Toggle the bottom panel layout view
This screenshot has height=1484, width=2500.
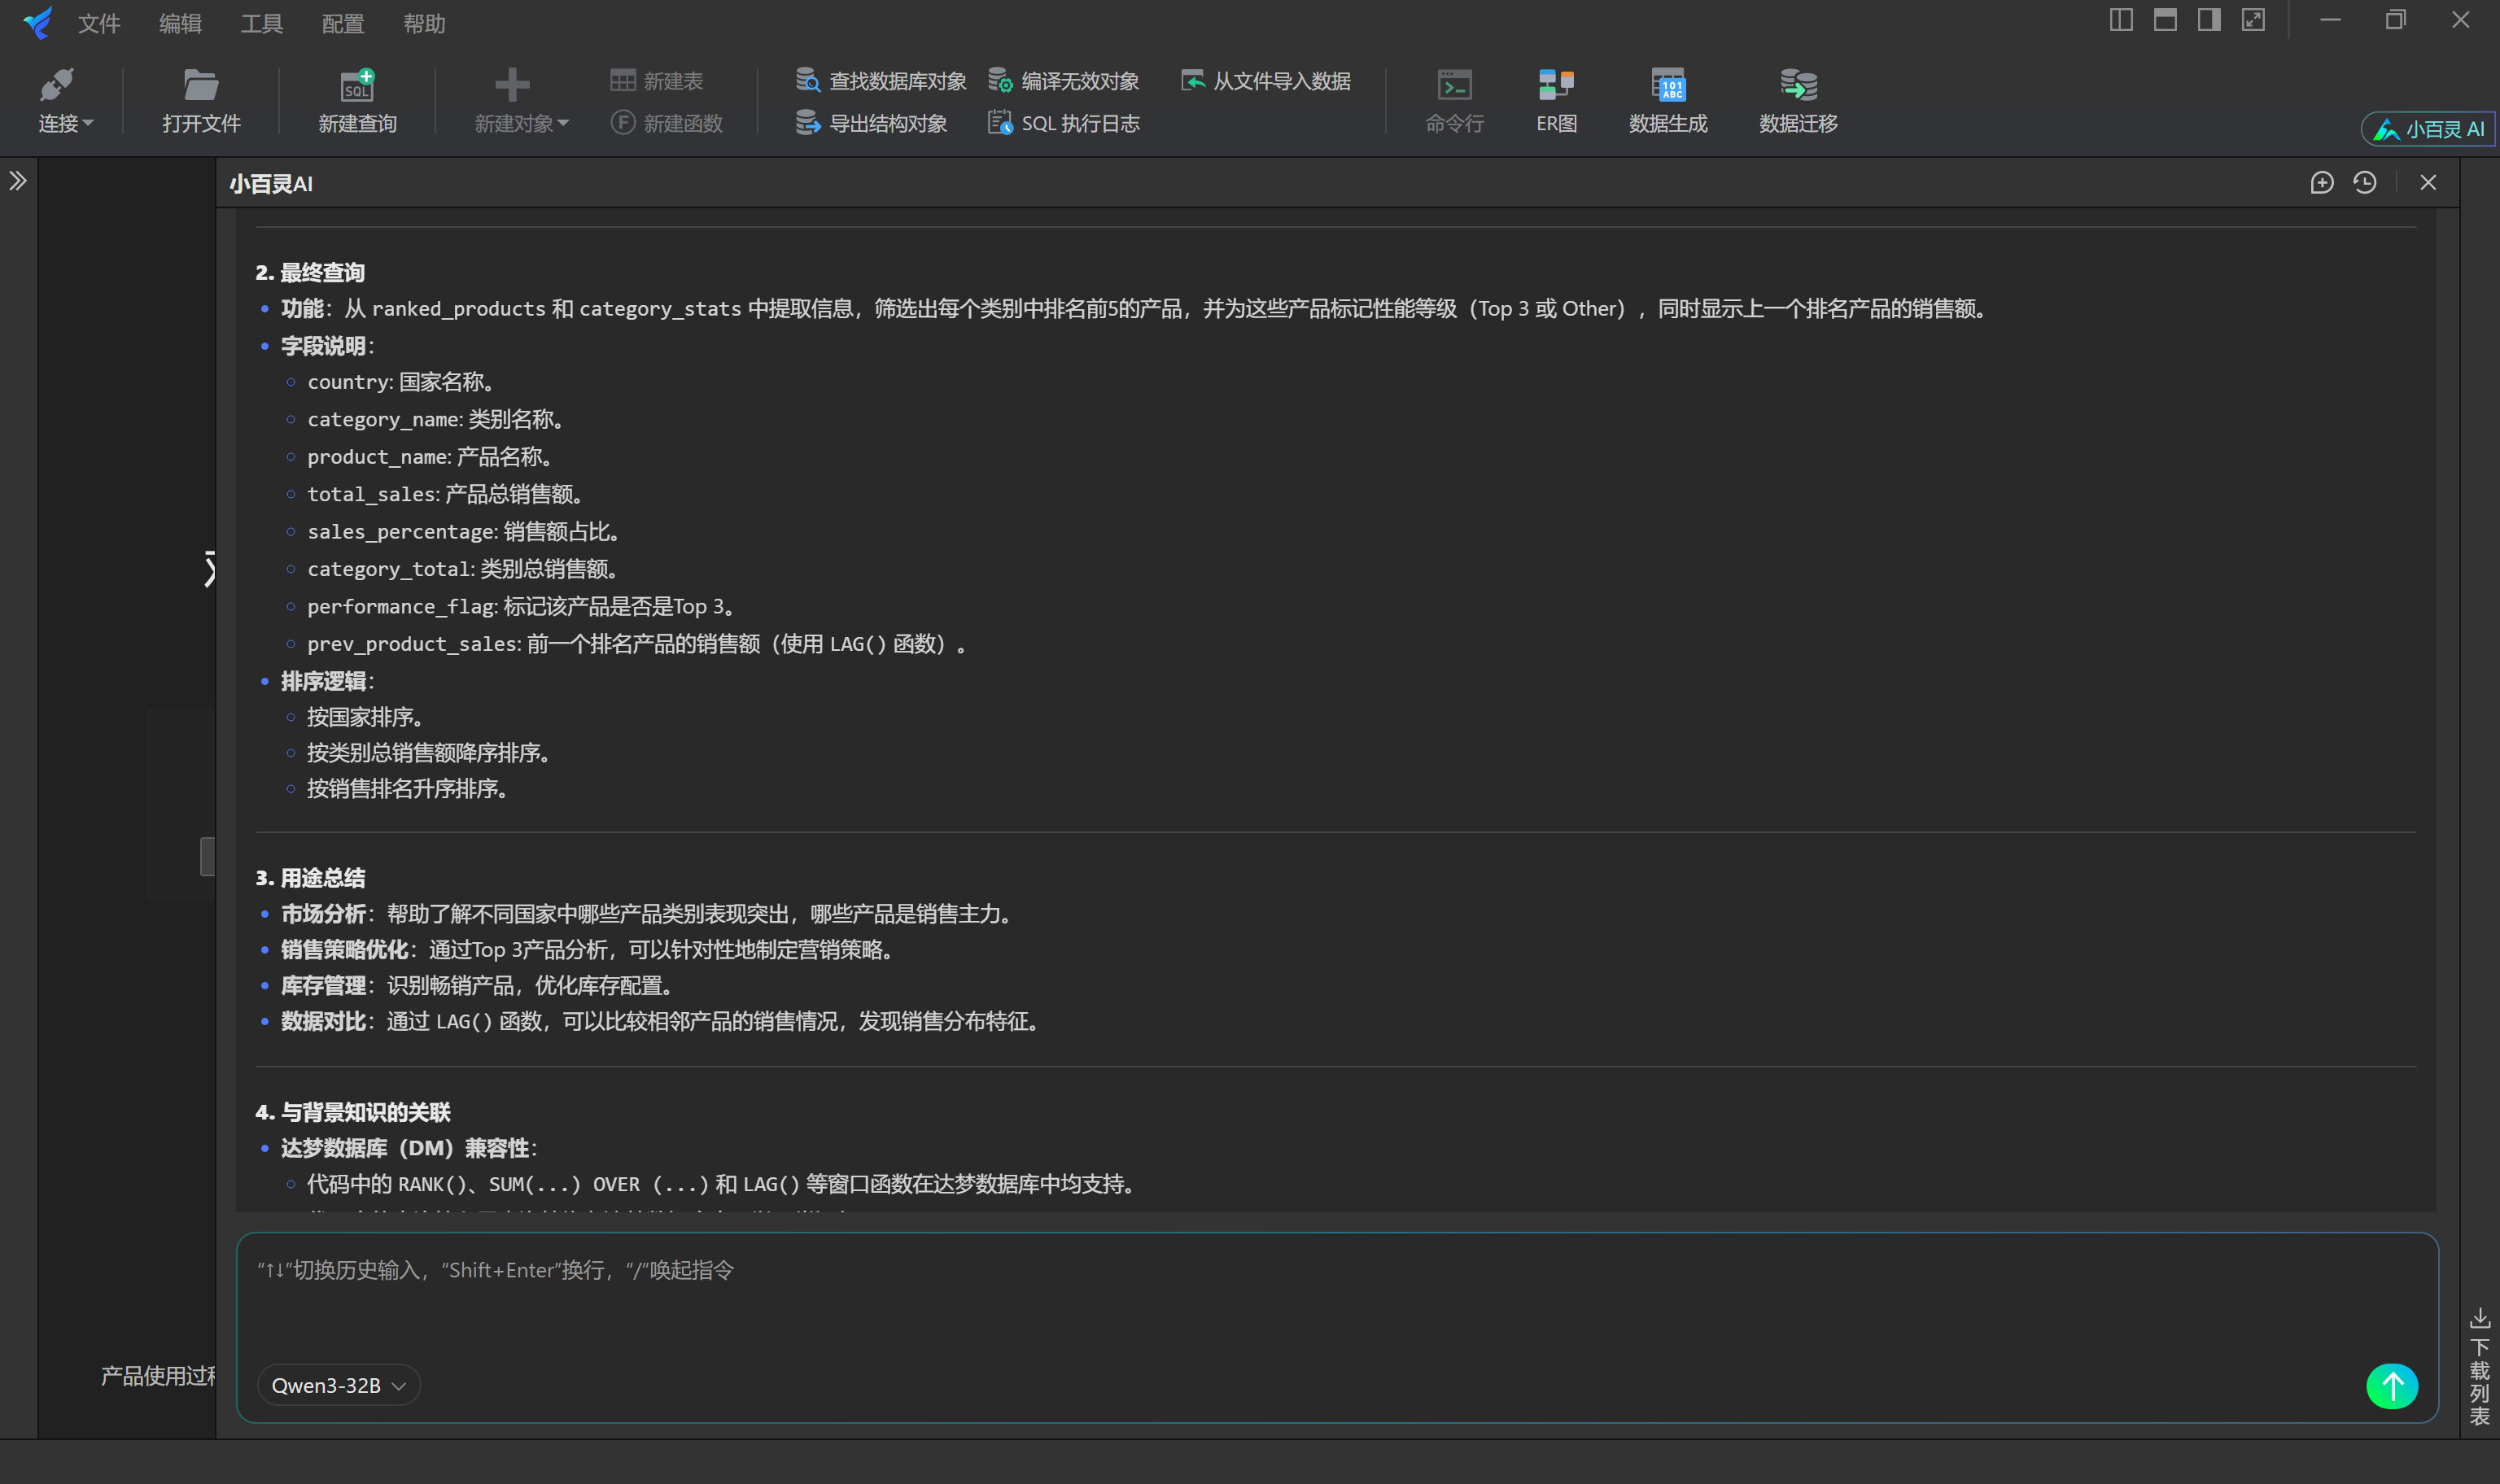[x=2165, y=19]
